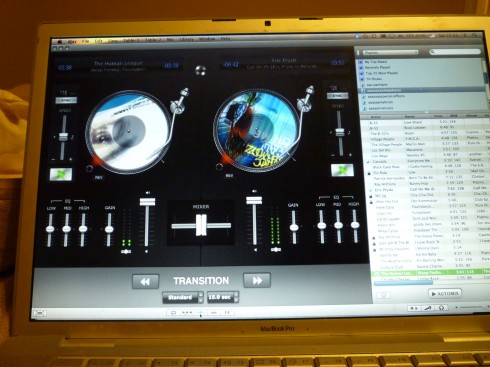Select the My Top Rated playlist

(375, 62)
